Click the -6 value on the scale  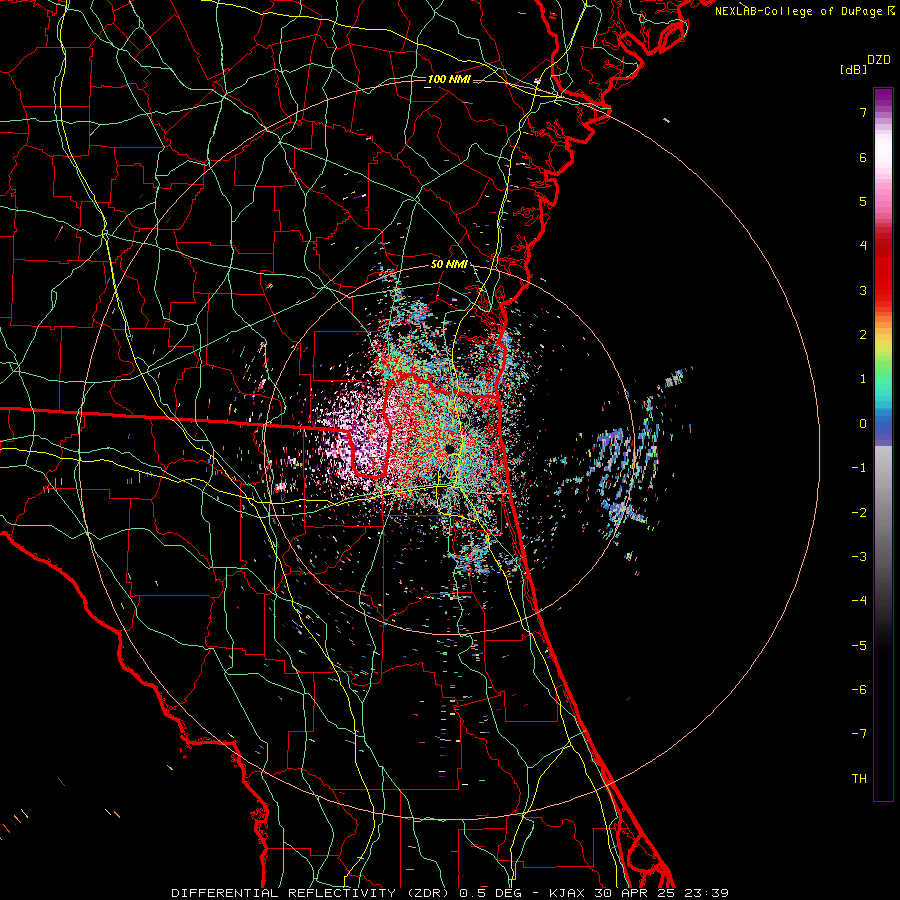click(x=859, y=689)
